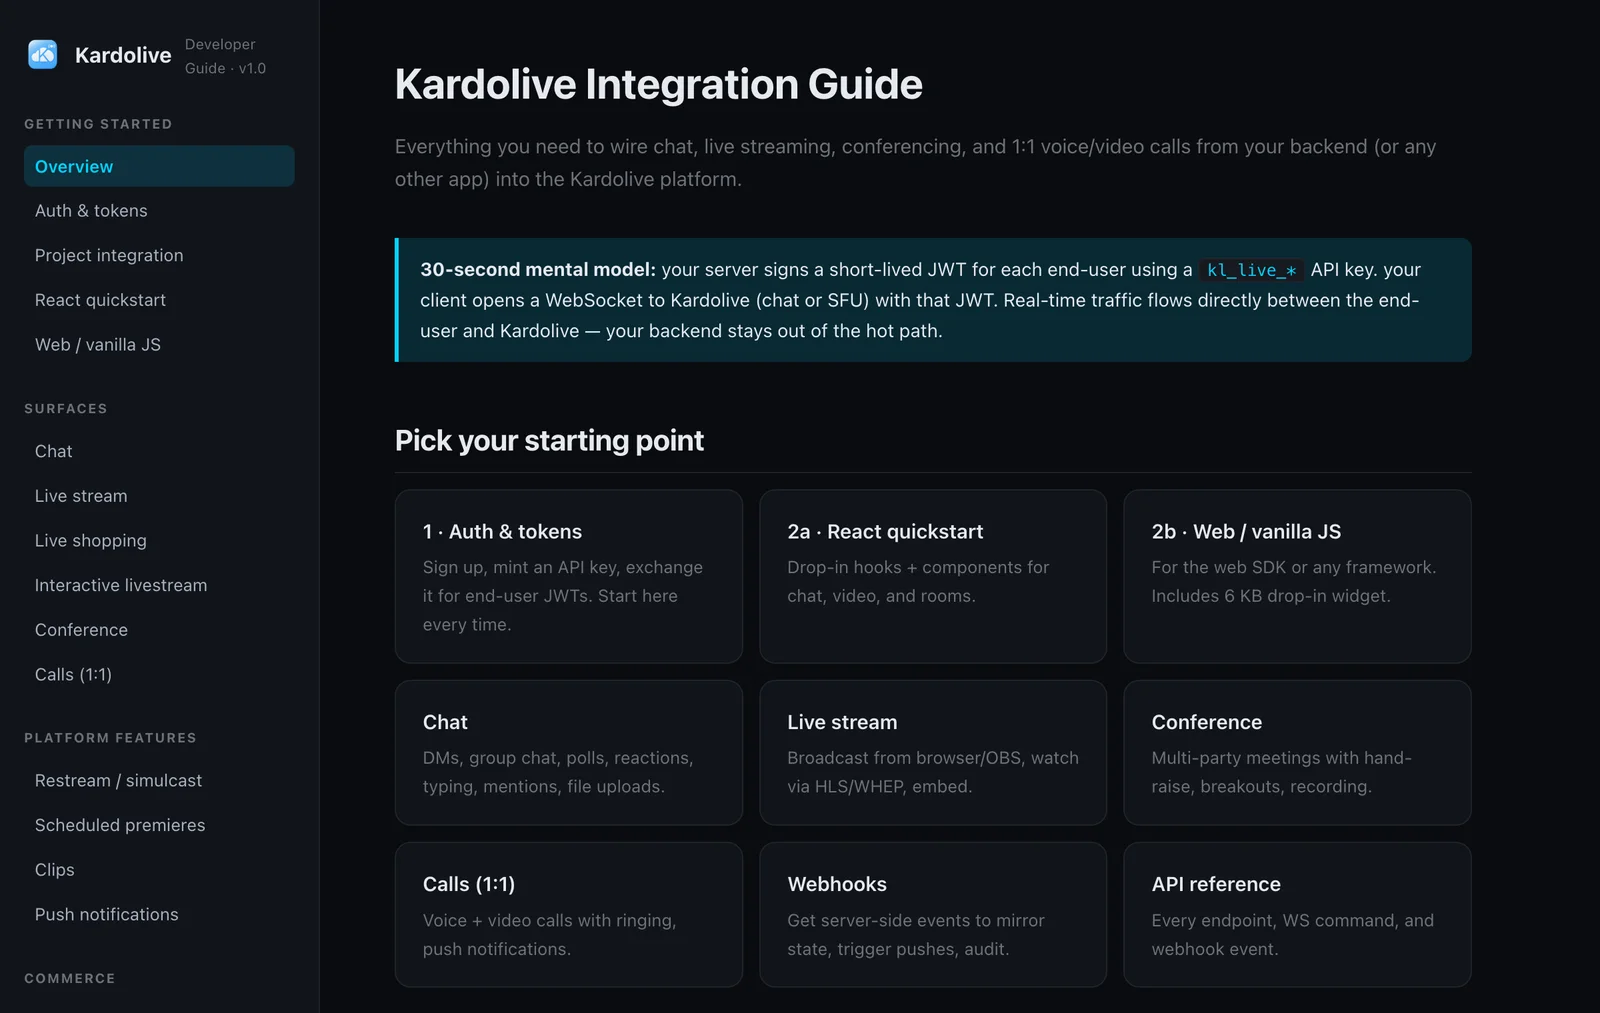Navigate to Live shopping in sidebar

coord(159,540)
